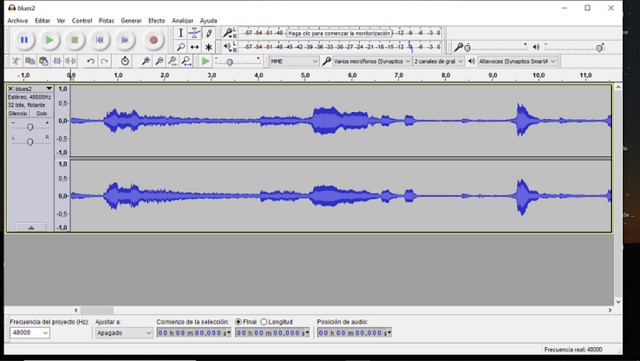Zoom in with the magnifier plus icon
The height and width of the screenshot is (361, 640).
click(x=145, y=61)
